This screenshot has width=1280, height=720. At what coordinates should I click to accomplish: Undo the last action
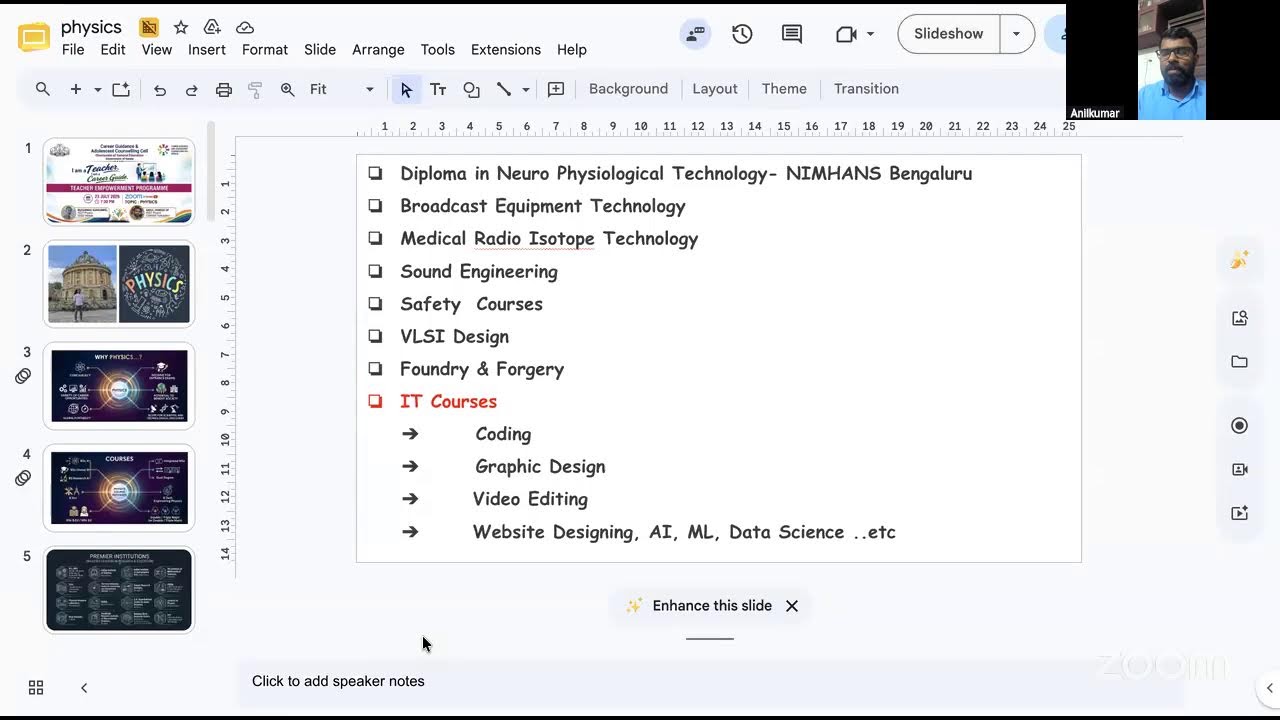point(160,89)
